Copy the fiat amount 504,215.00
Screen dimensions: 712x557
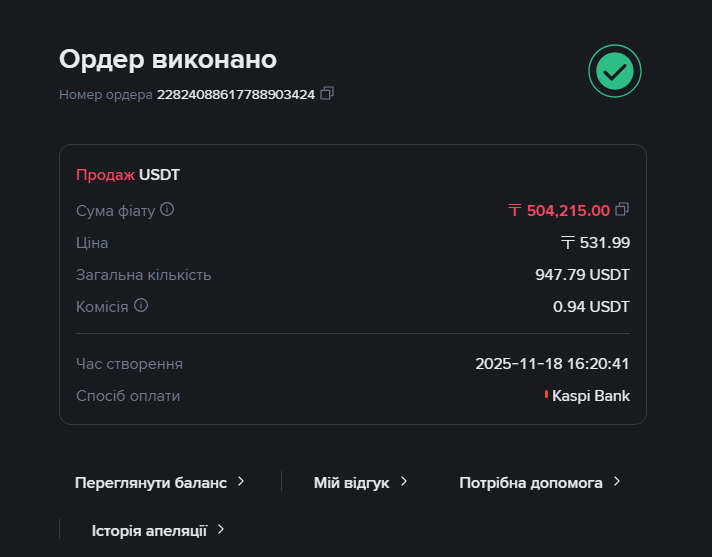[x=622, y=210]
